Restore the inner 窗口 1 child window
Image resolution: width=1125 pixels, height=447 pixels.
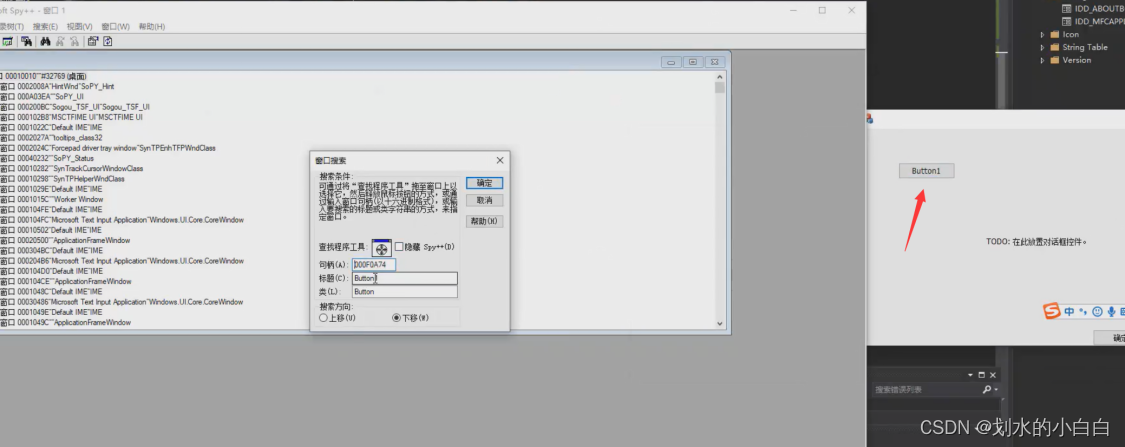693,62
